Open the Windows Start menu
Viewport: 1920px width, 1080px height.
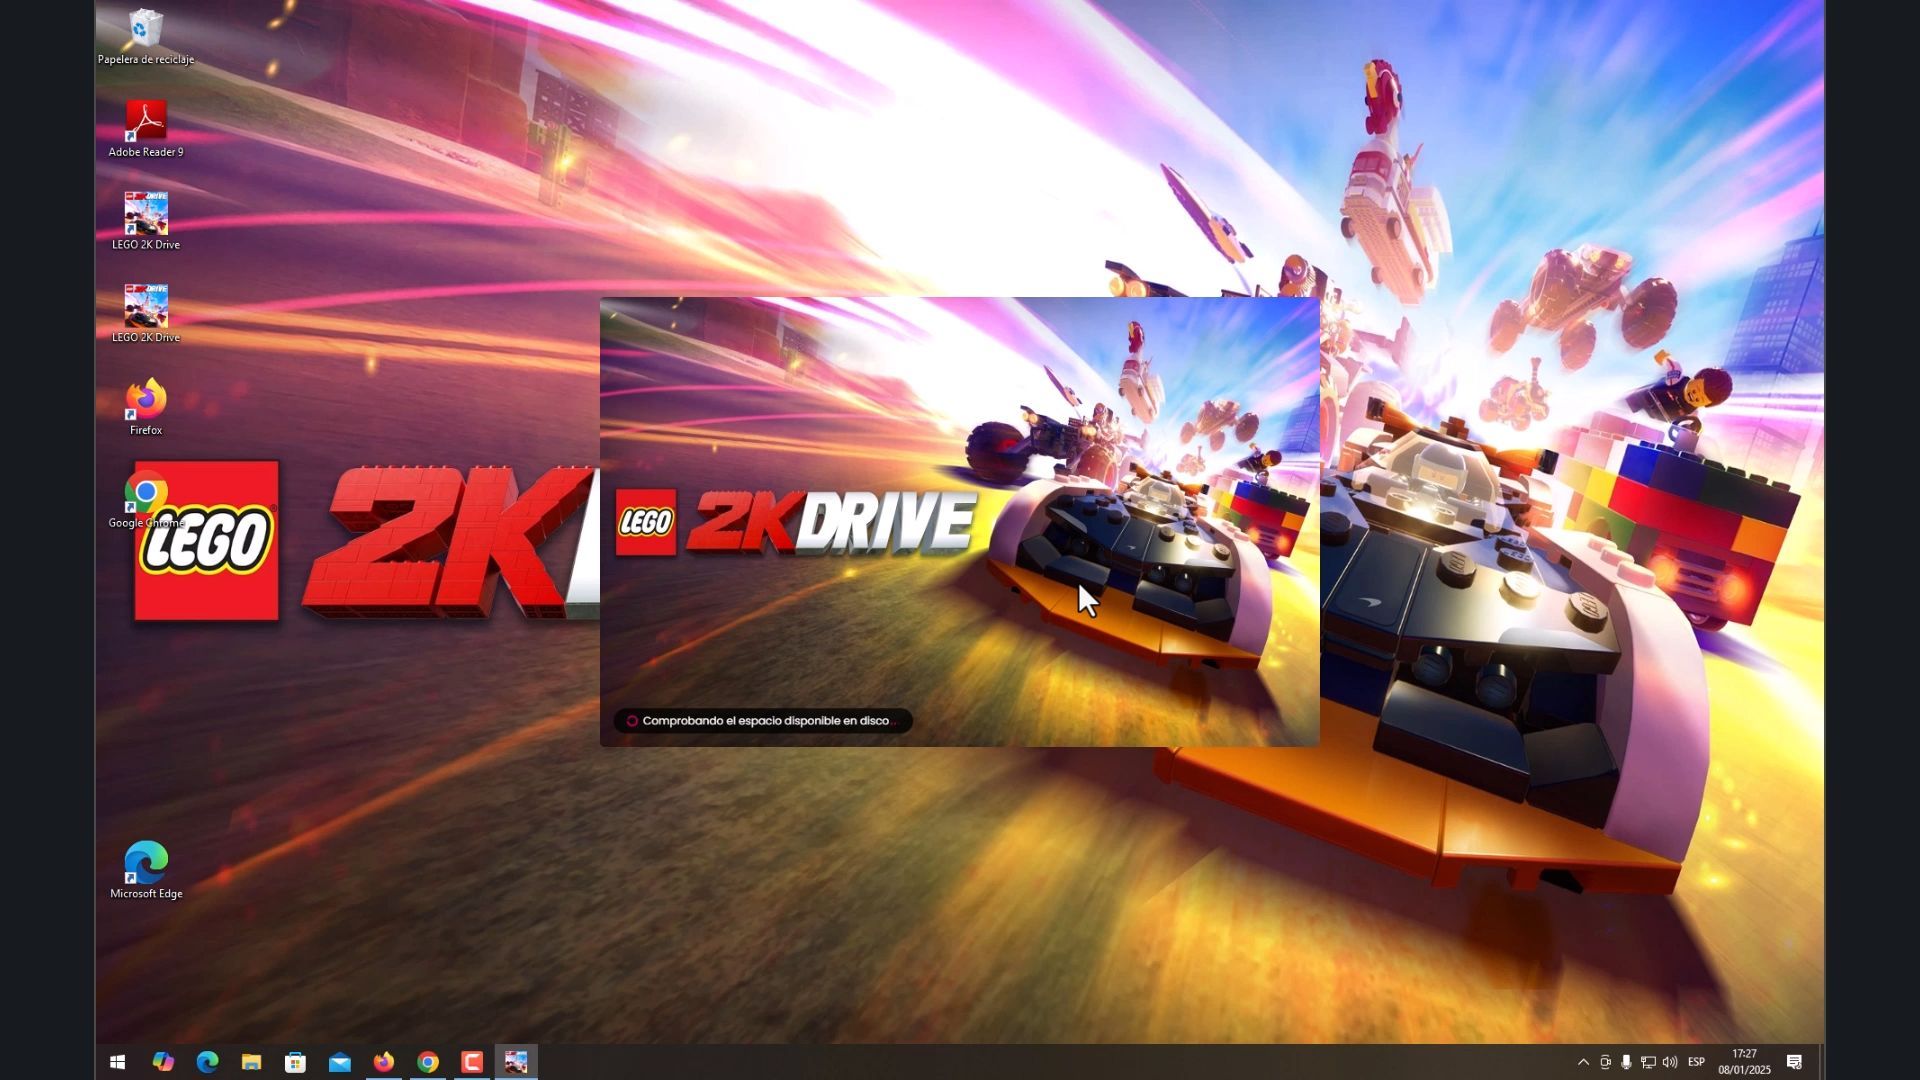tap(117, 1062)
